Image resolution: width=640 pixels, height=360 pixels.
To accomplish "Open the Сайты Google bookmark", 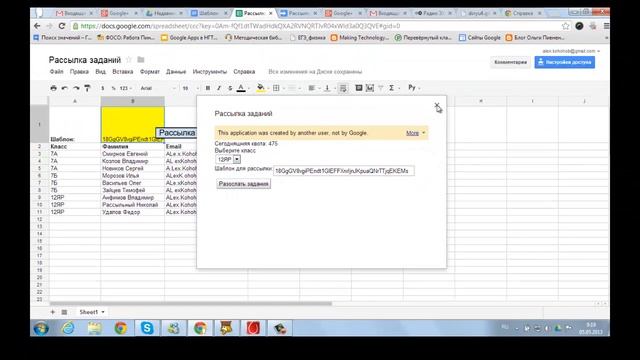I will [480, 38].
